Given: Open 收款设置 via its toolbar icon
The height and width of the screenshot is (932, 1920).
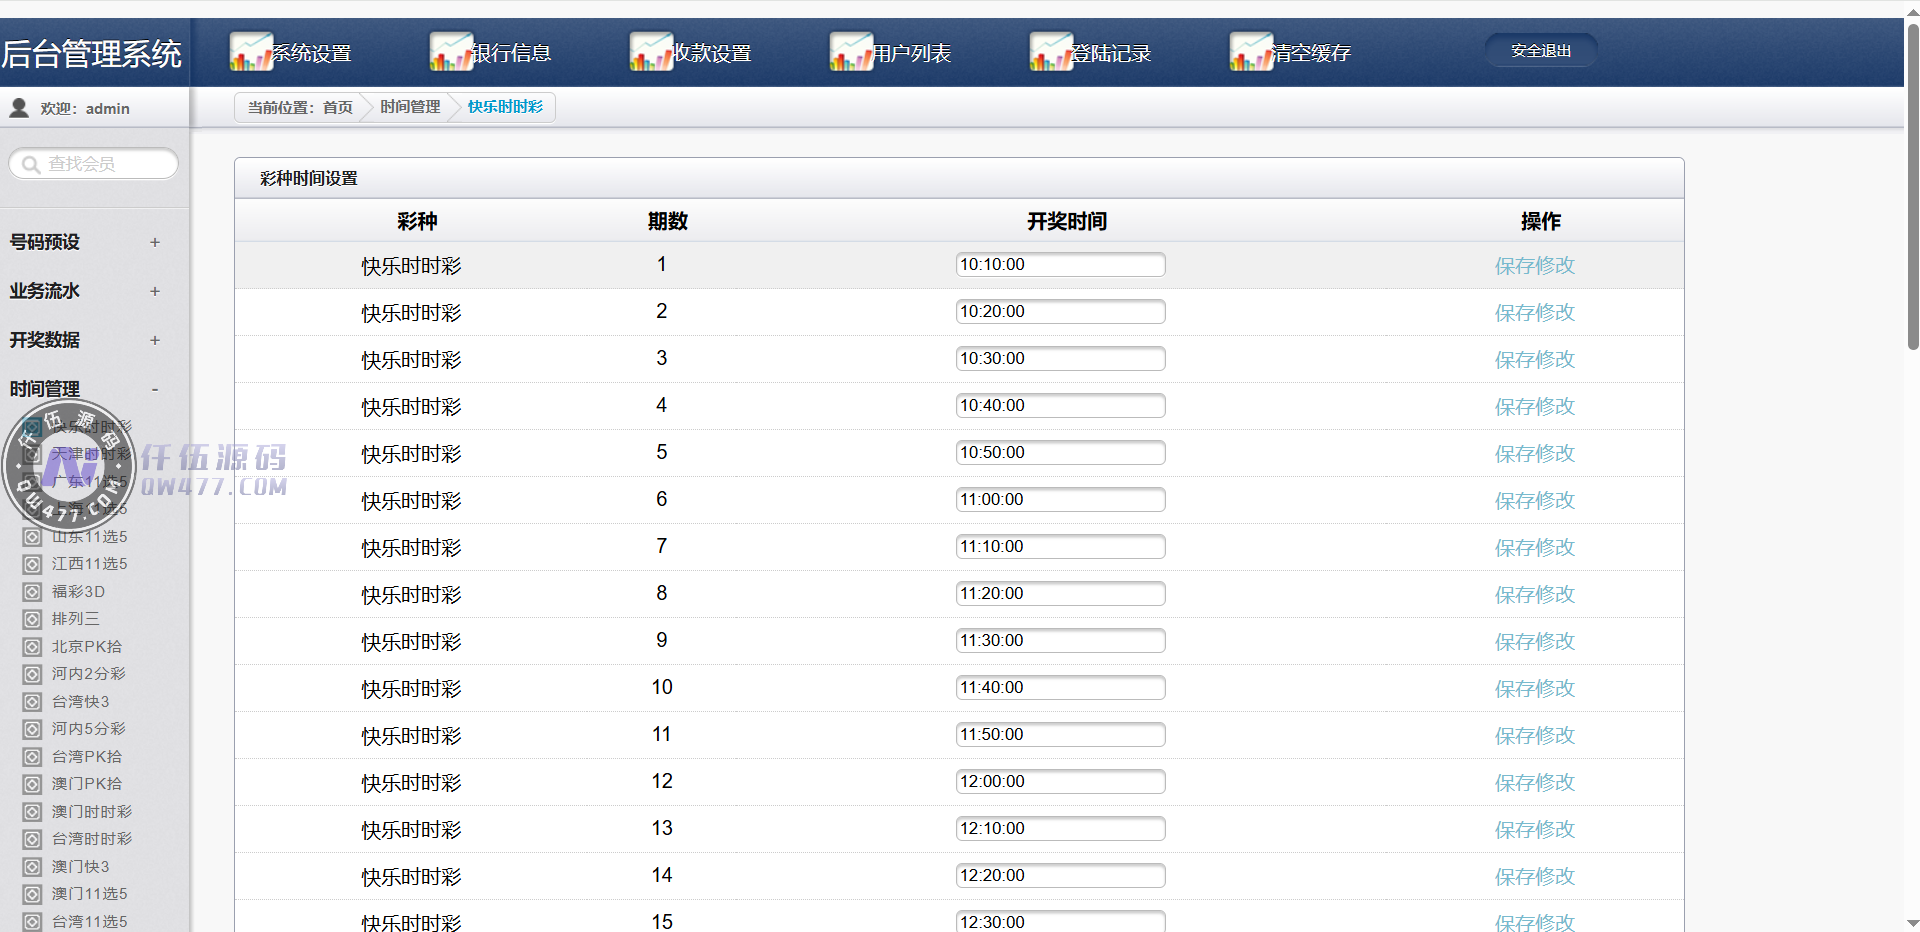Looking at the screenshot, I should point(650,52).
